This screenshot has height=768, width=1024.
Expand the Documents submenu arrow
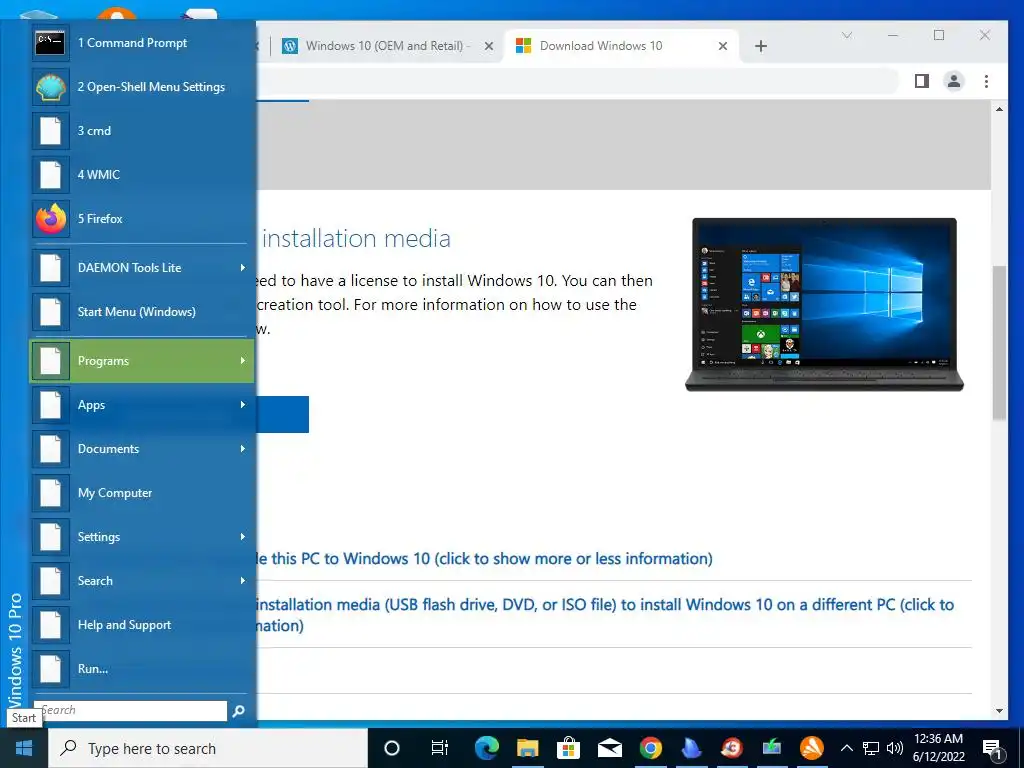pyautogui.click(x=242, y=449)
